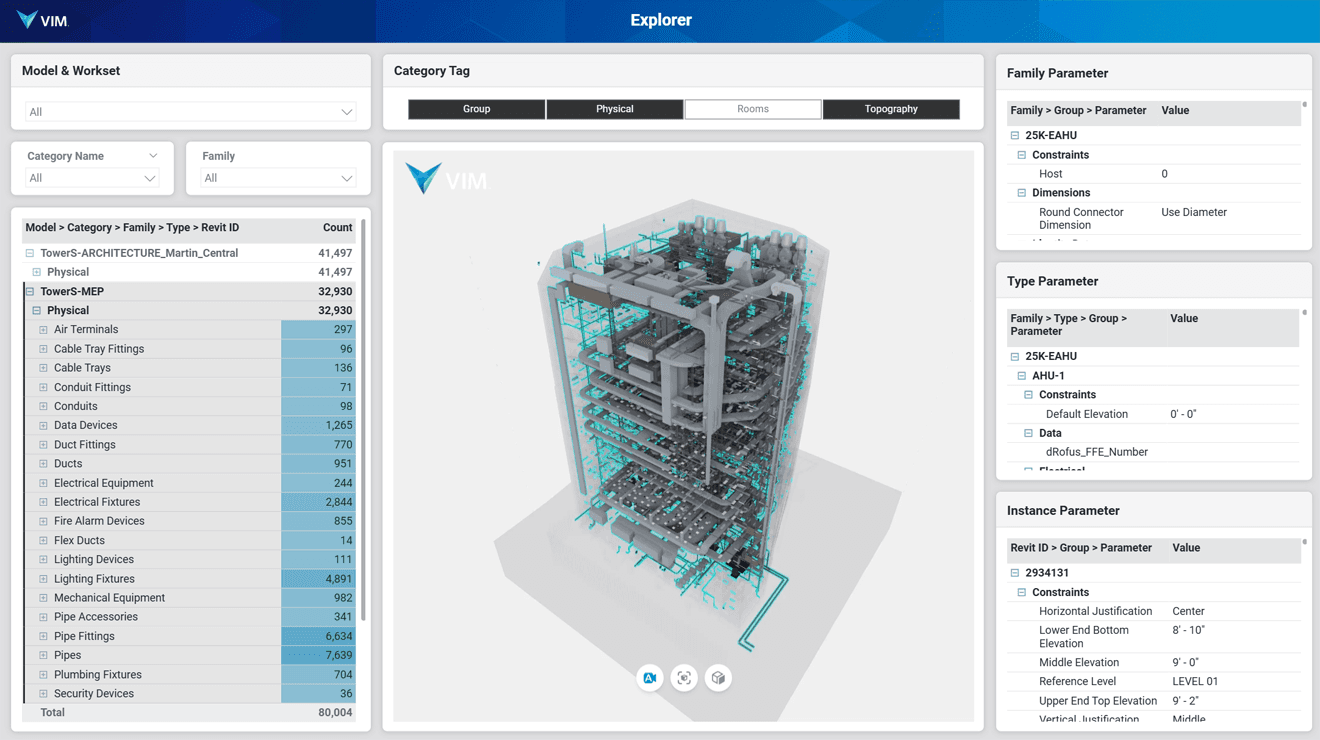
Task: Expand the Air Terminals tree item
Action: [41, 329]
